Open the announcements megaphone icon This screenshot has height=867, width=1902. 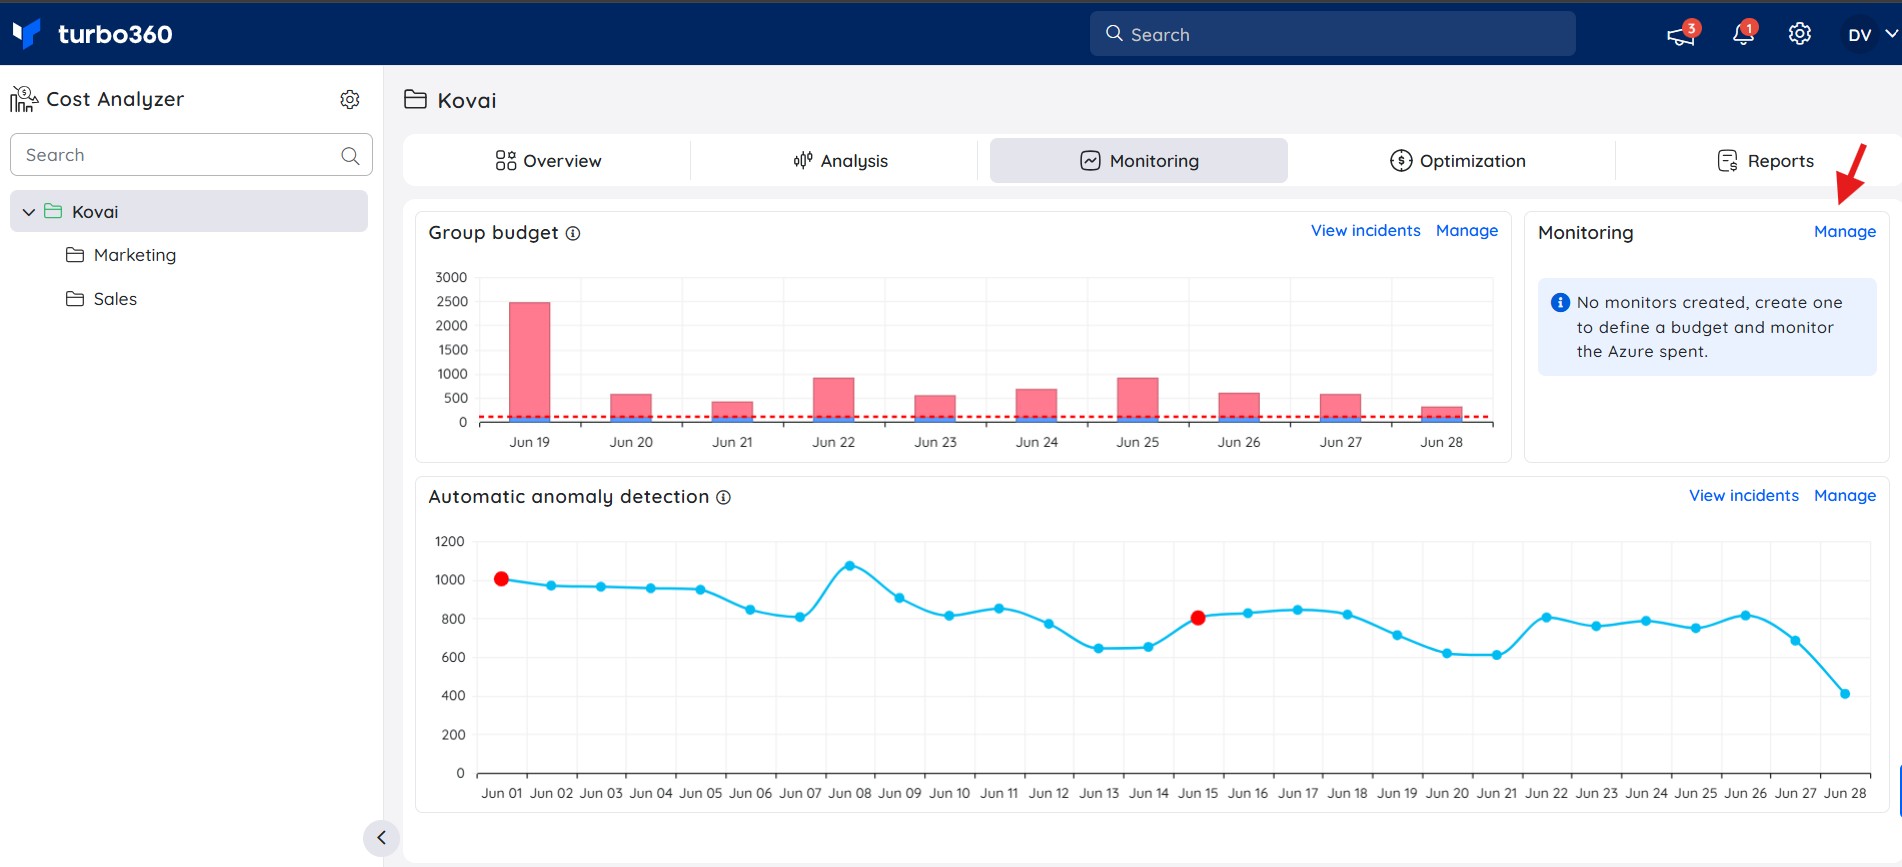[1681, 35]
